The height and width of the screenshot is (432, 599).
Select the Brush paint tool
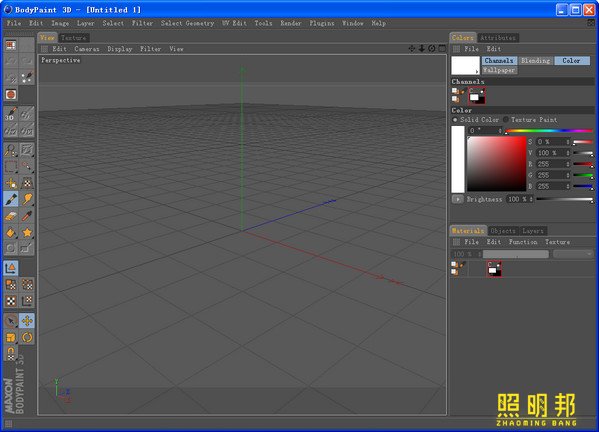point(11,199)
